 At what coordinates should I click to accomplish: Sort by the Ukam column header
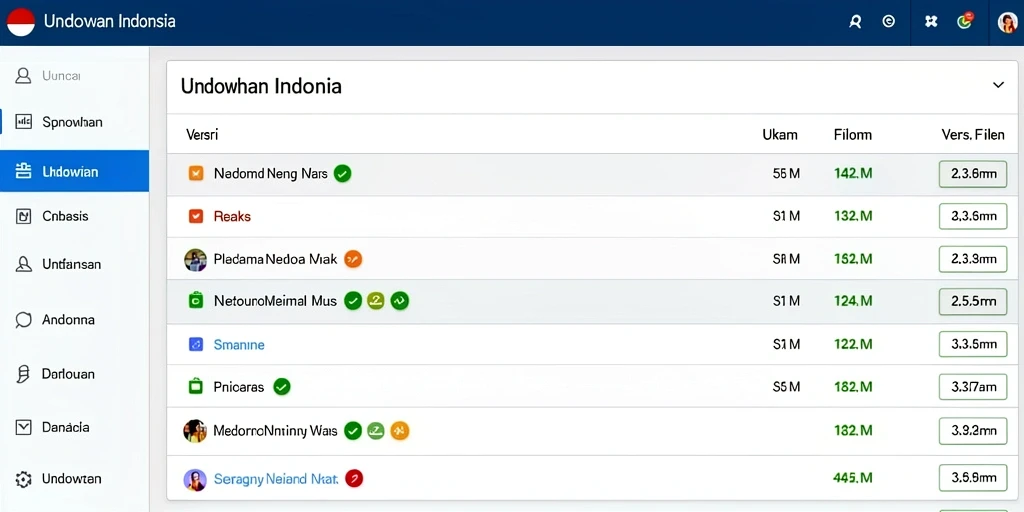[x=780, y=135]
